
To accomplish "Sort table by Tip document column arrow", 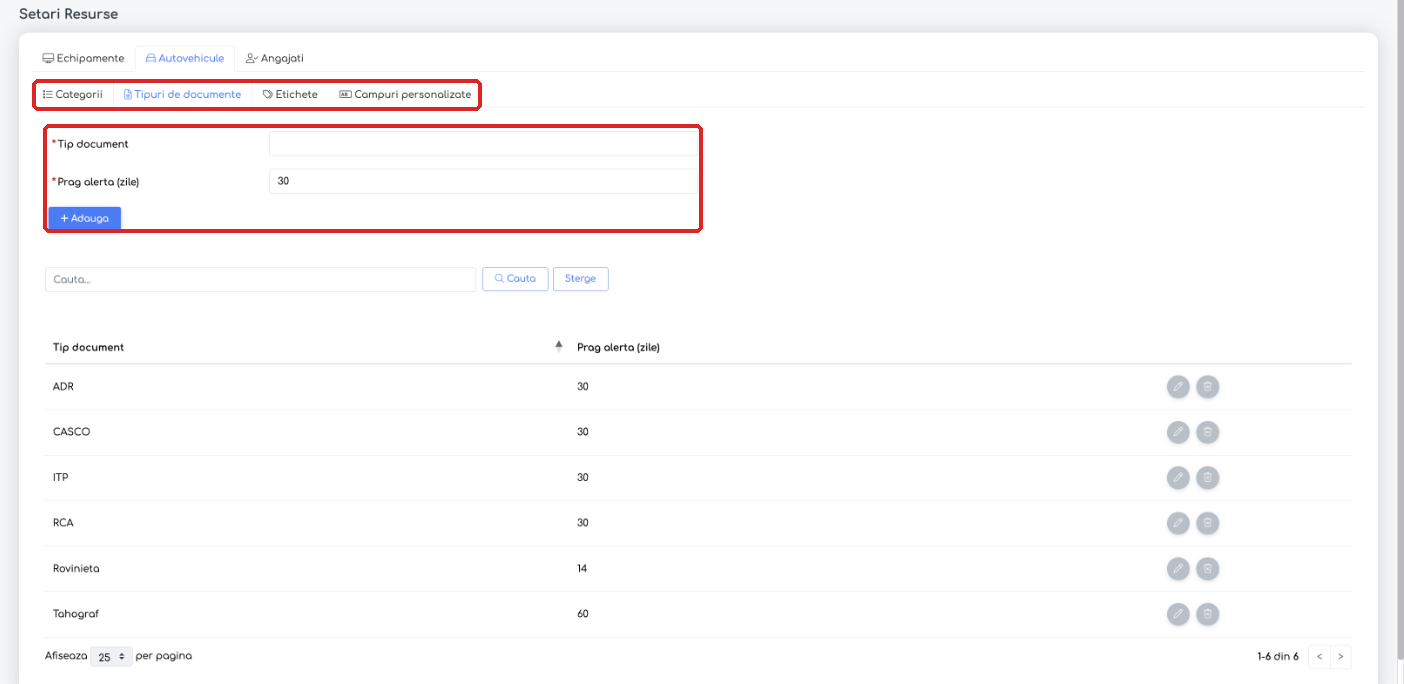I will [559, 347].
